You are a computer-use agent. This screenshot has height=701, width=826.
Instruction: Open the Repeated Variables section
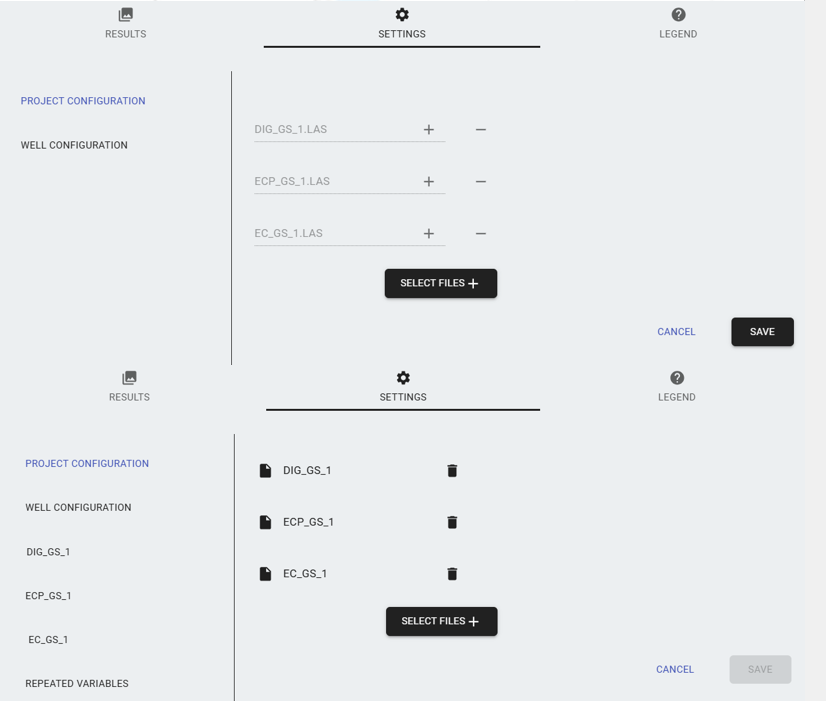(77, 684)
